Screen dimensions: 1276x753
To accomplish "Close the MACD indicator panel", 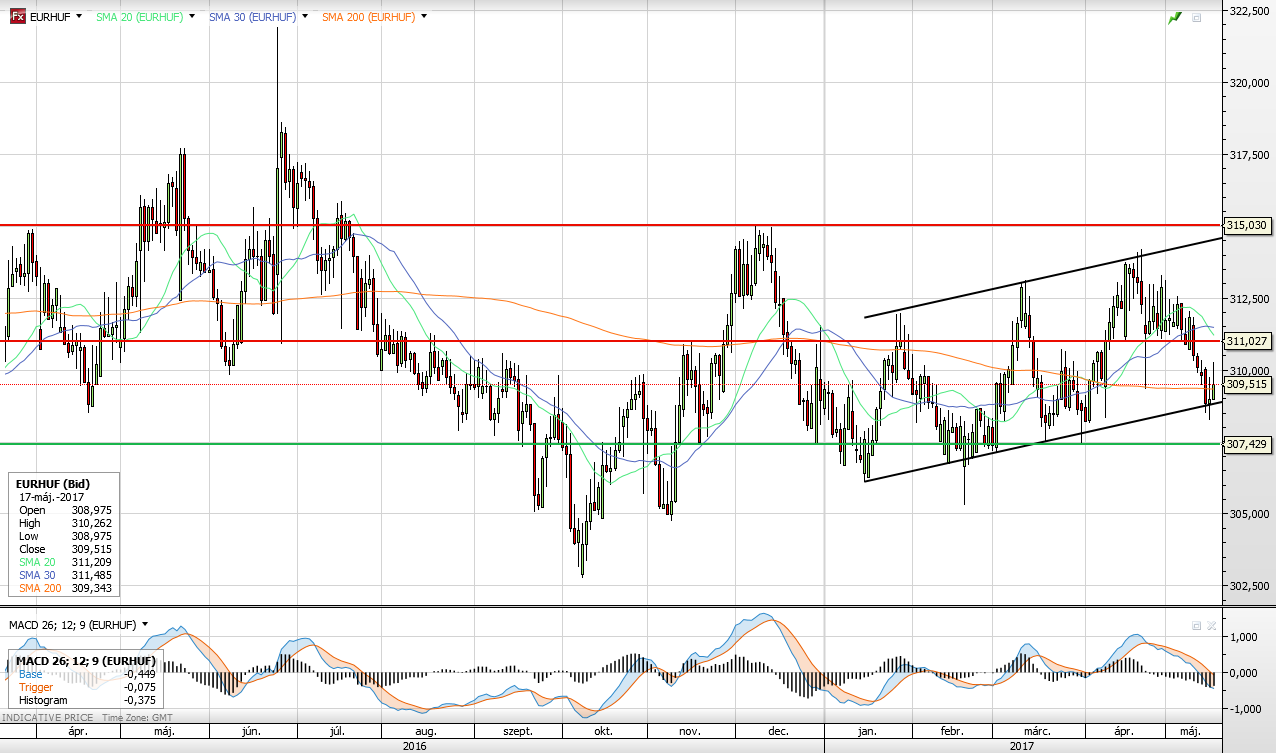I will click(x=1211, y=625).
